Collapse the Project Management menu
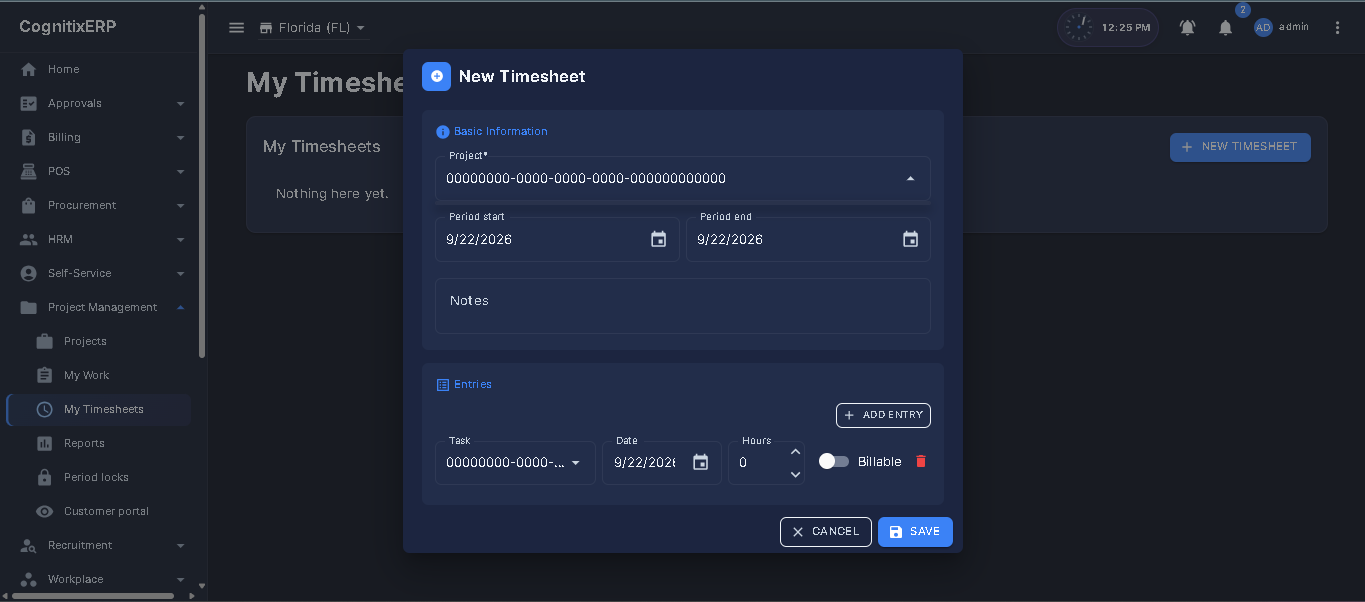Viewport: 1365px width, 602px height. (x=103, y=307)
